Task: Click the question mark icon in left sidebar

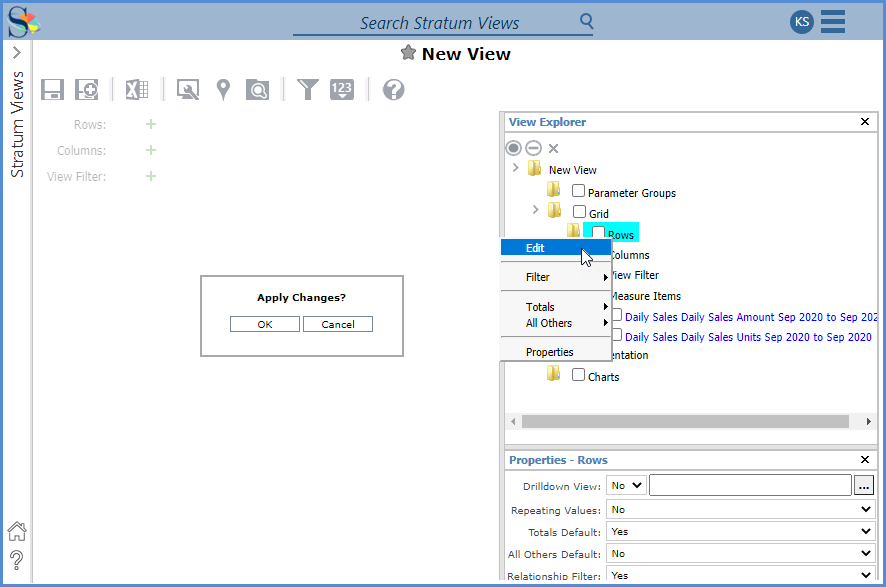Action: [x=16, y=560]
